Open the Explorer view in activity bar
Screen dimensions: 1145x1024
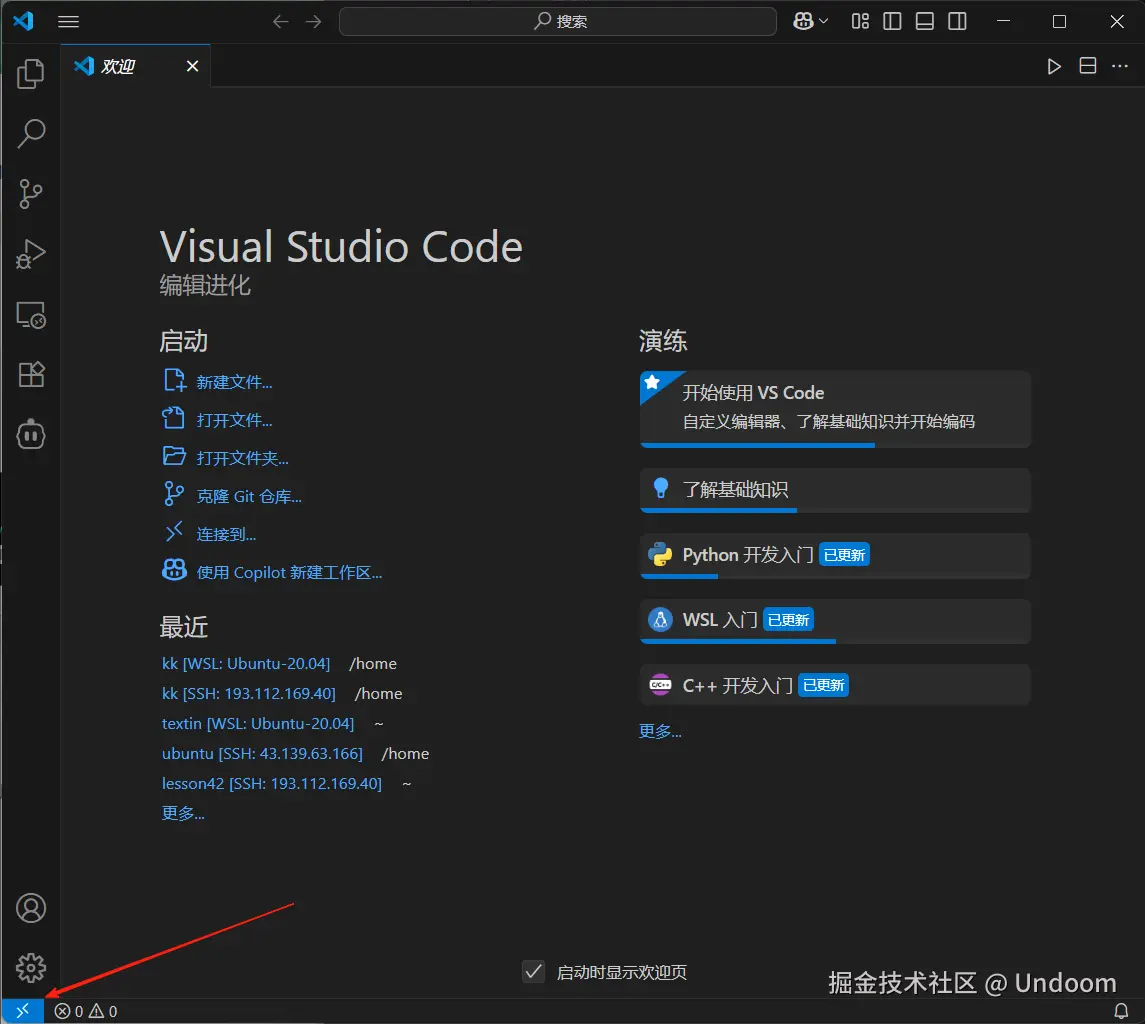31,74
